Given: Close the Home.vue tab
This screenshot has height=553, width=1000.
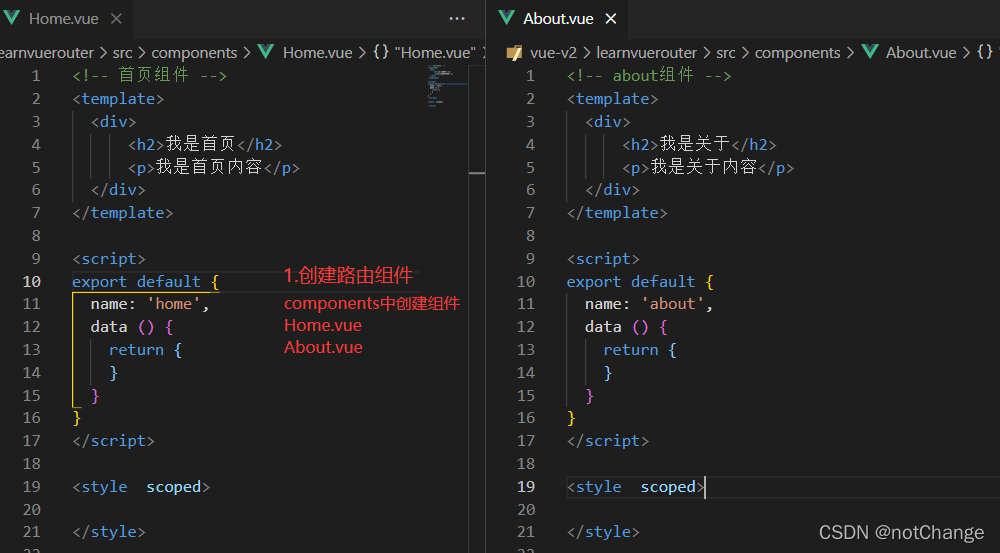Looking at the screenshot, I should pos(116,18).
